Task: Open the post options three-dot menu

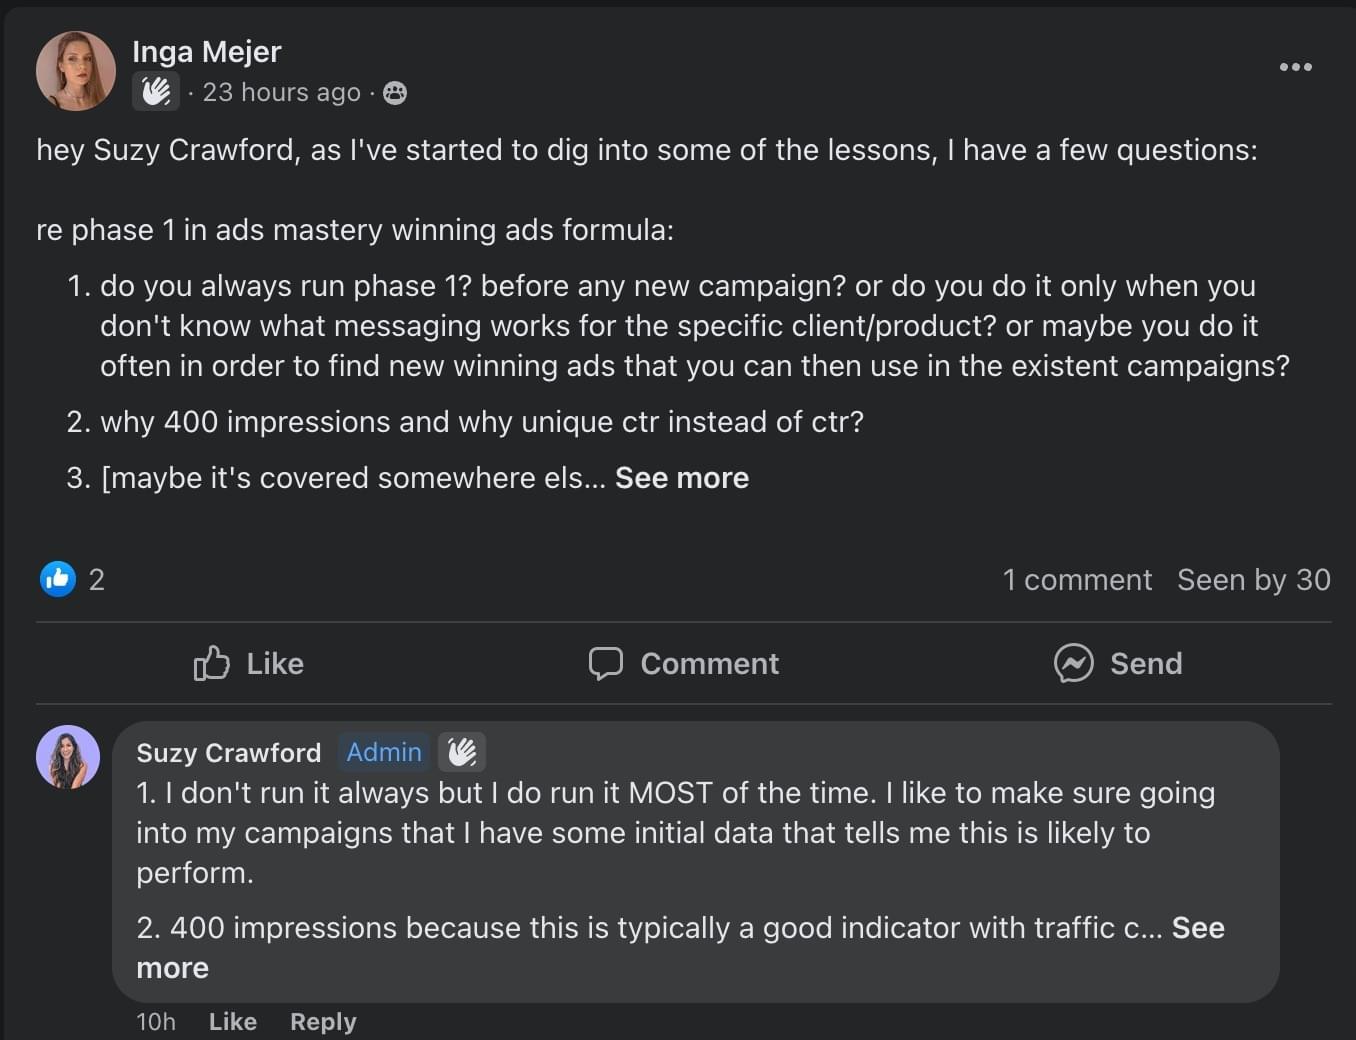Action: (1295, 67)
